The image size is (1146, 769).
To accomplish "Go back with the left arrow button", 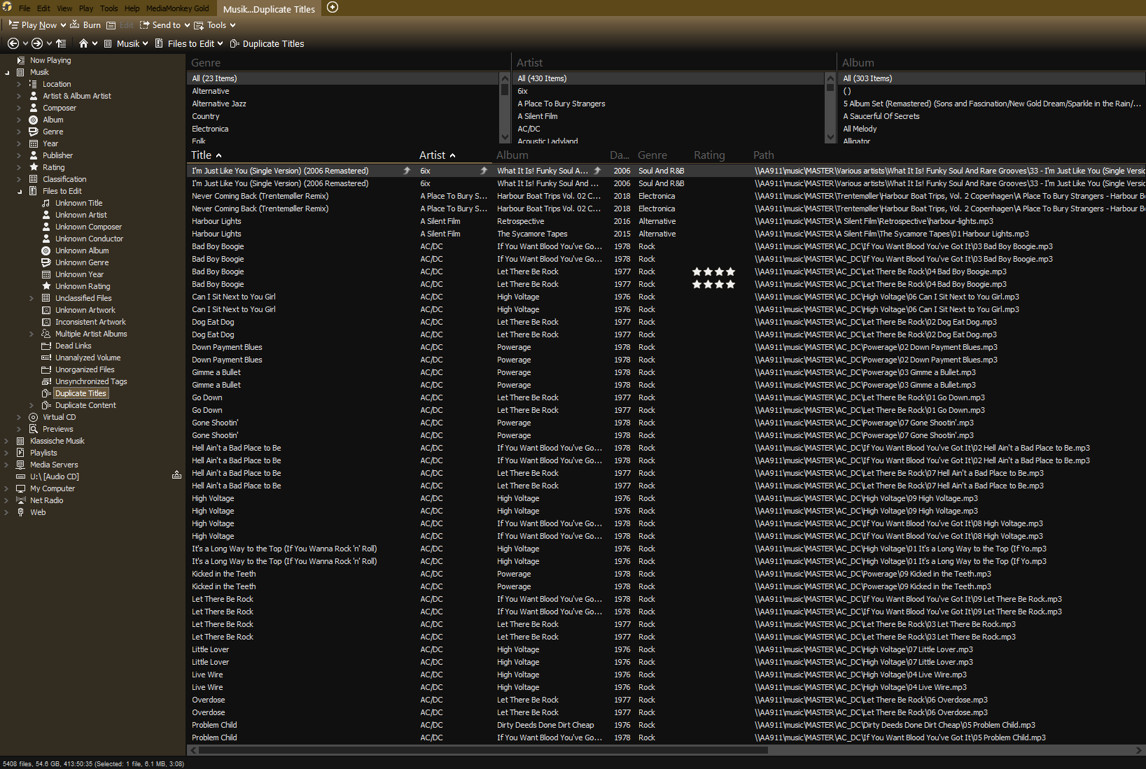I will [x=13, y=44].
